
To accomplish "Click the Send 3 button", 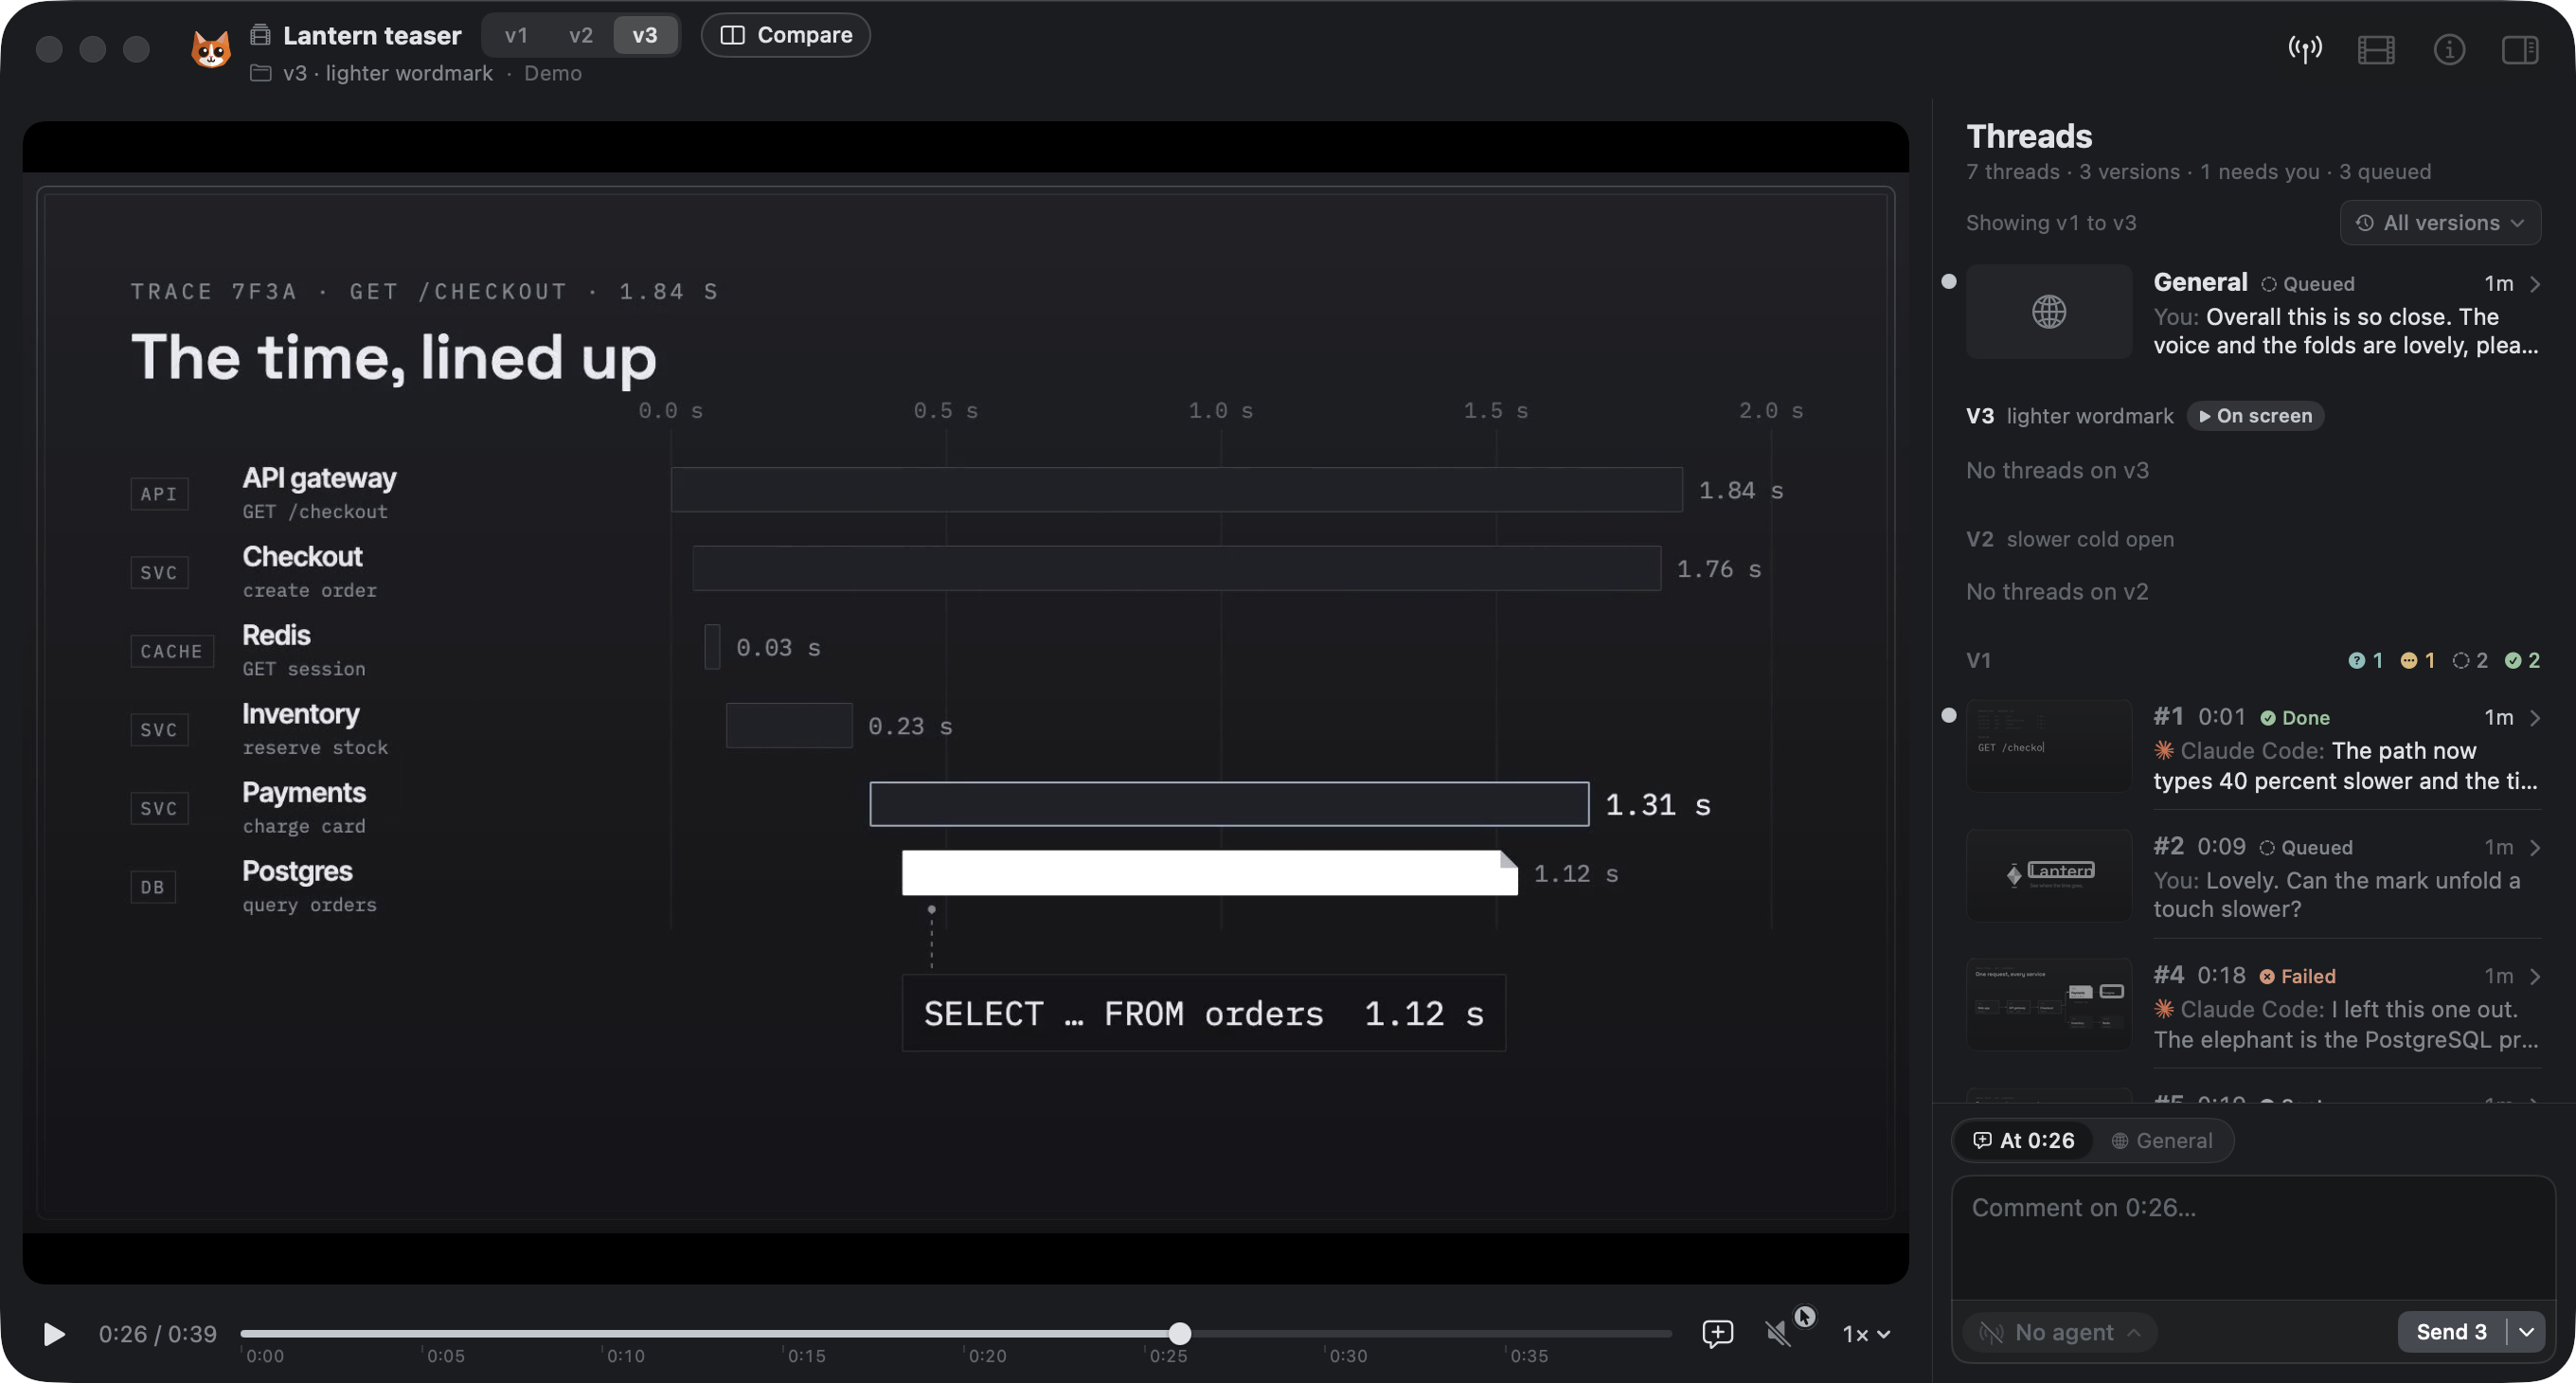I will [x=2451, y=1332].
